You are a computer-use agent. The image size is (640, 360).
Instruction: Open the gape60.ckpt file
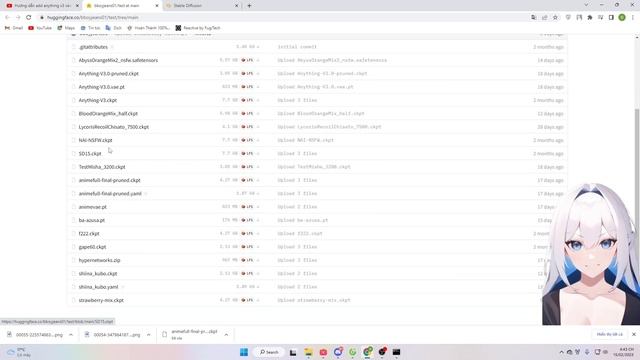tap(92, 247)
